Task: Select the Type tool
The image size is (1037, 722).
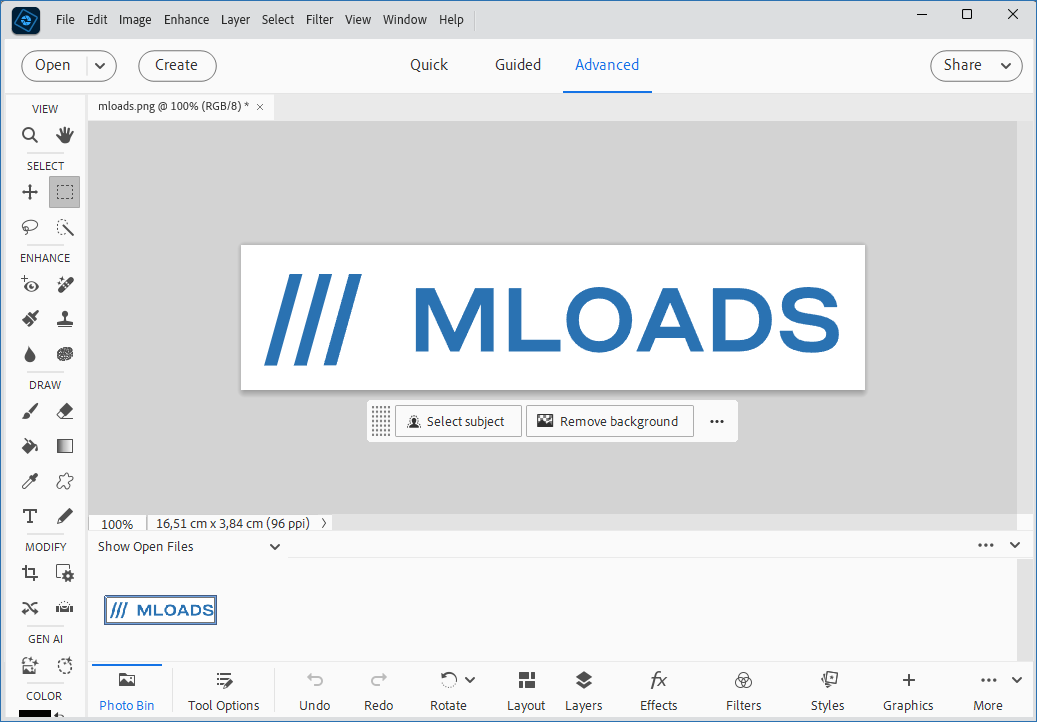Action: click(30, 516)
